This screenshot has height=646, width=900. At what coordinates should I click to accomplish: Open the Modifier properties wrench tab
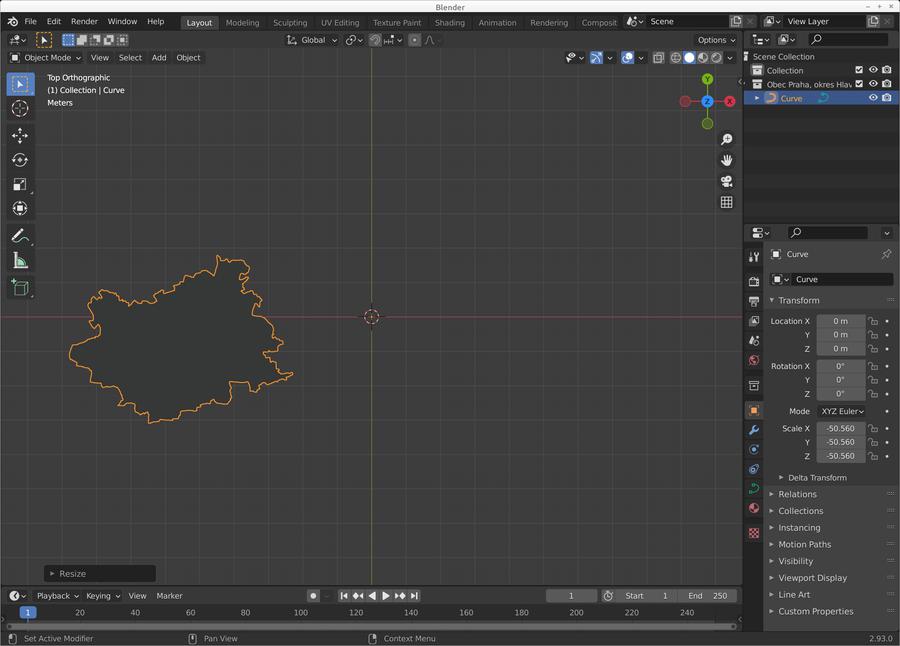[x=754, y=430]
